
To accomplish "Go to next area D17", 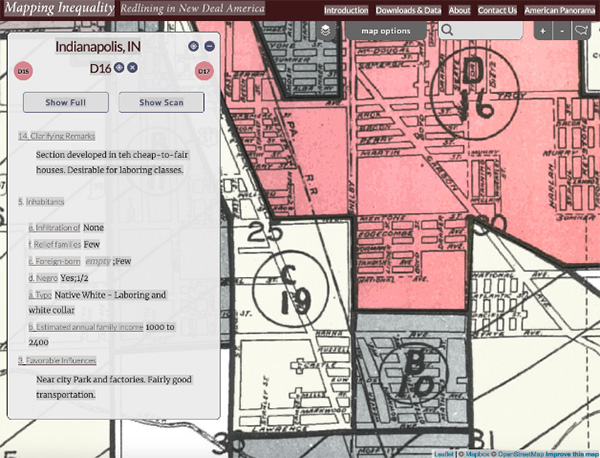I will (204, 71).
